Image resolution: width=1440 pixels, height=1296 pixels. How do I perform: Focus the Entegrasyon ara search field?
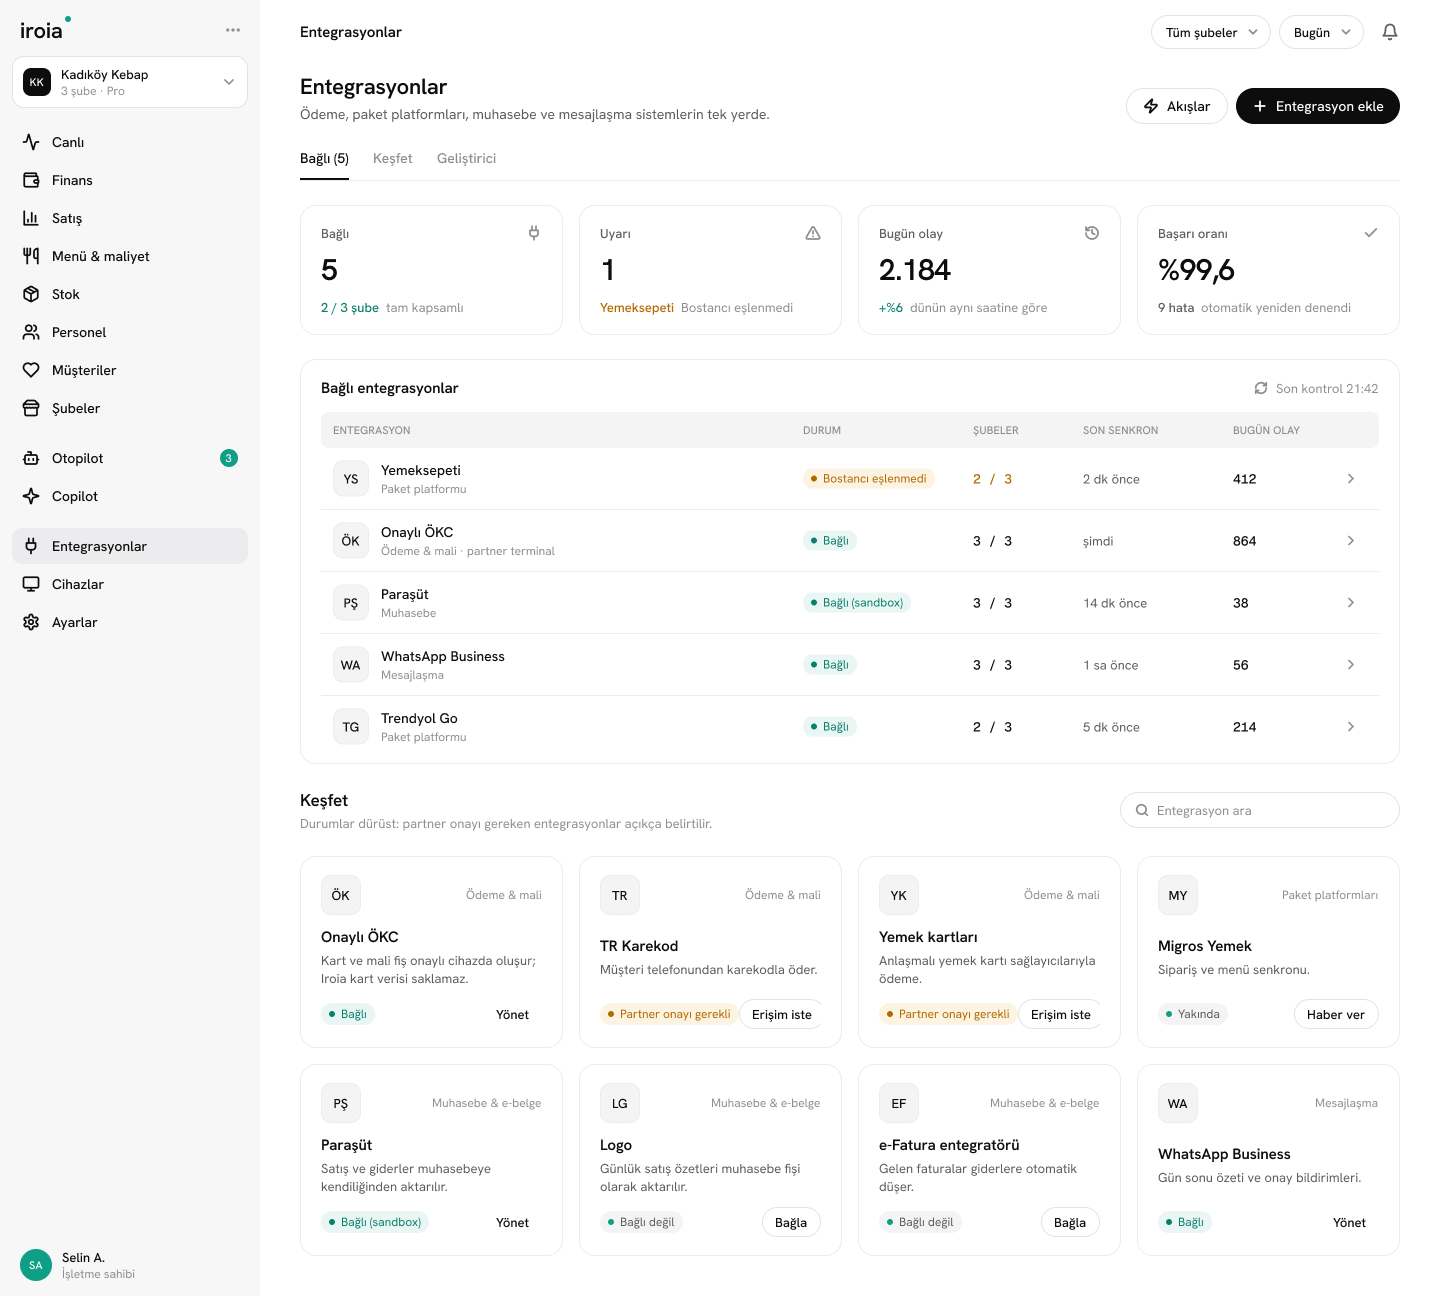1260,810
